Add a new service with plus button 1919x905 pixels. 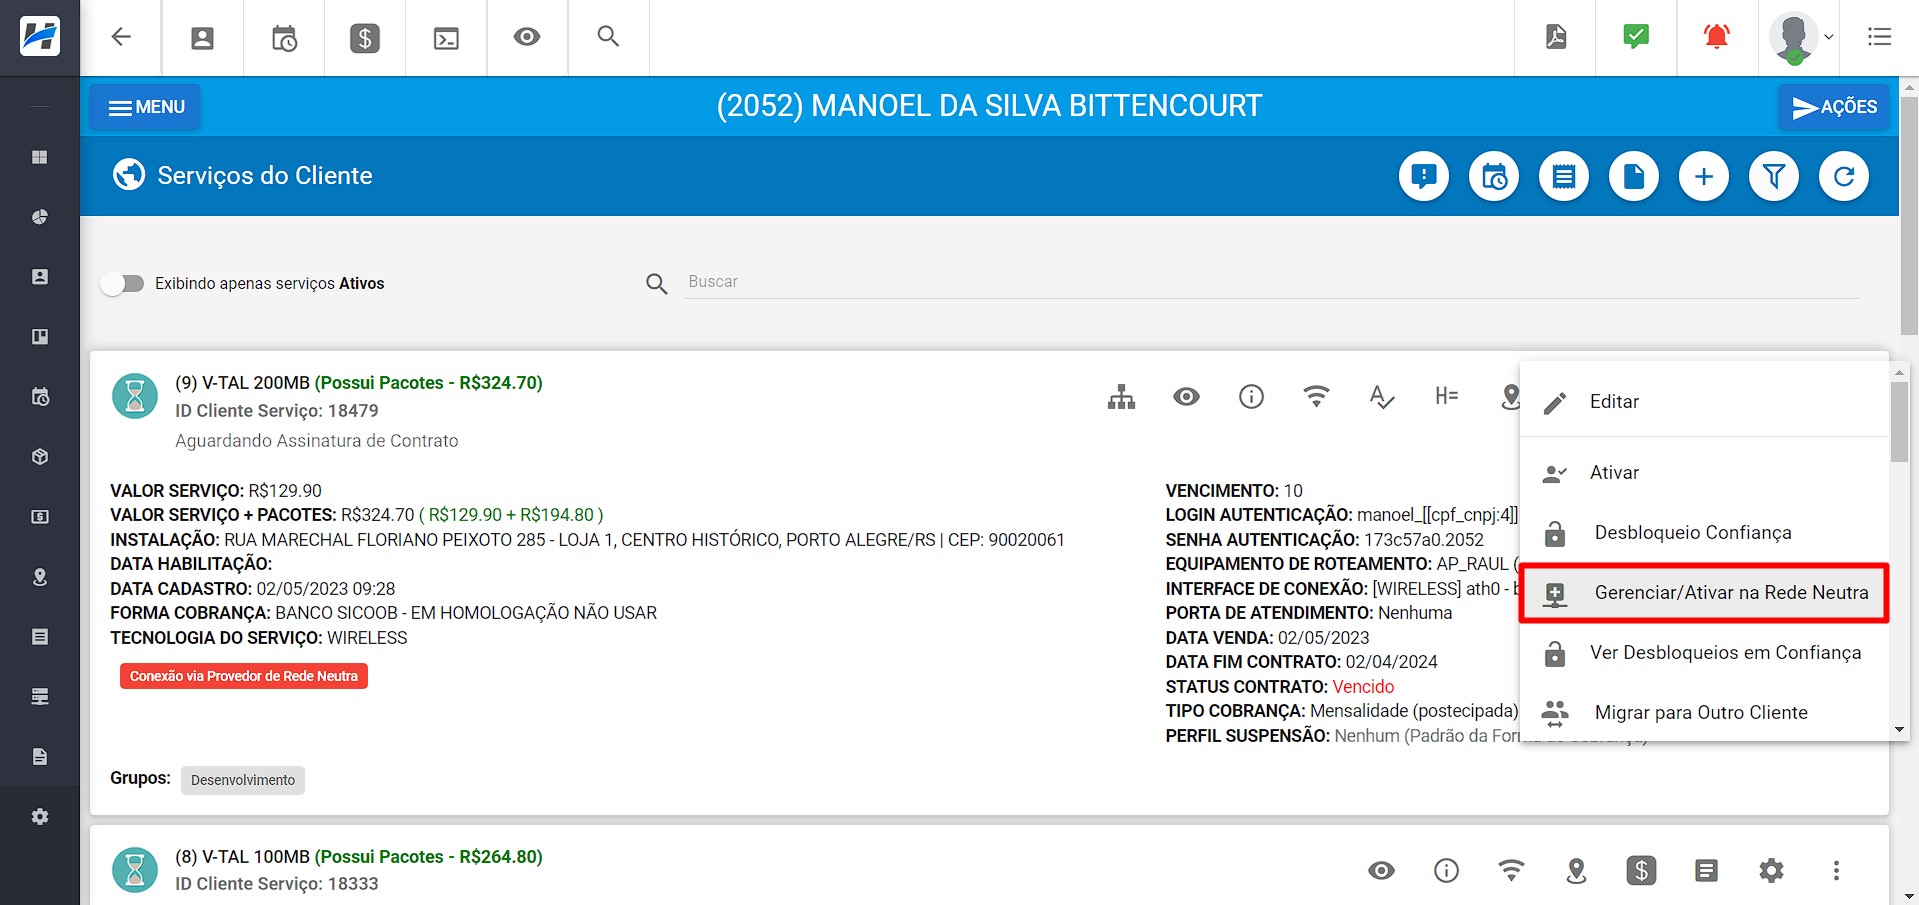click(1704, 177)
